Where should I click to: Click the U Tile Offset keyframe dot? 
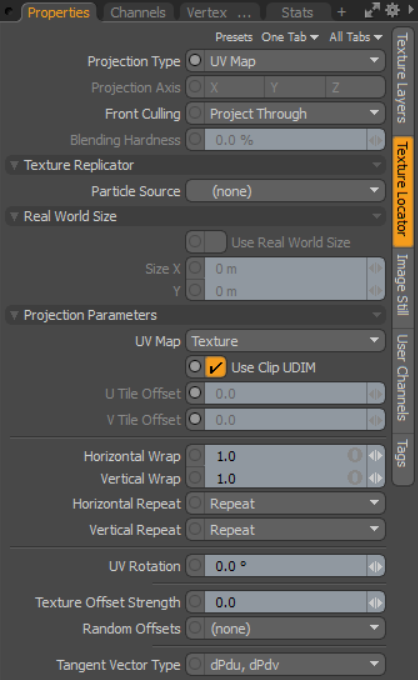click(x=195, y=393)
